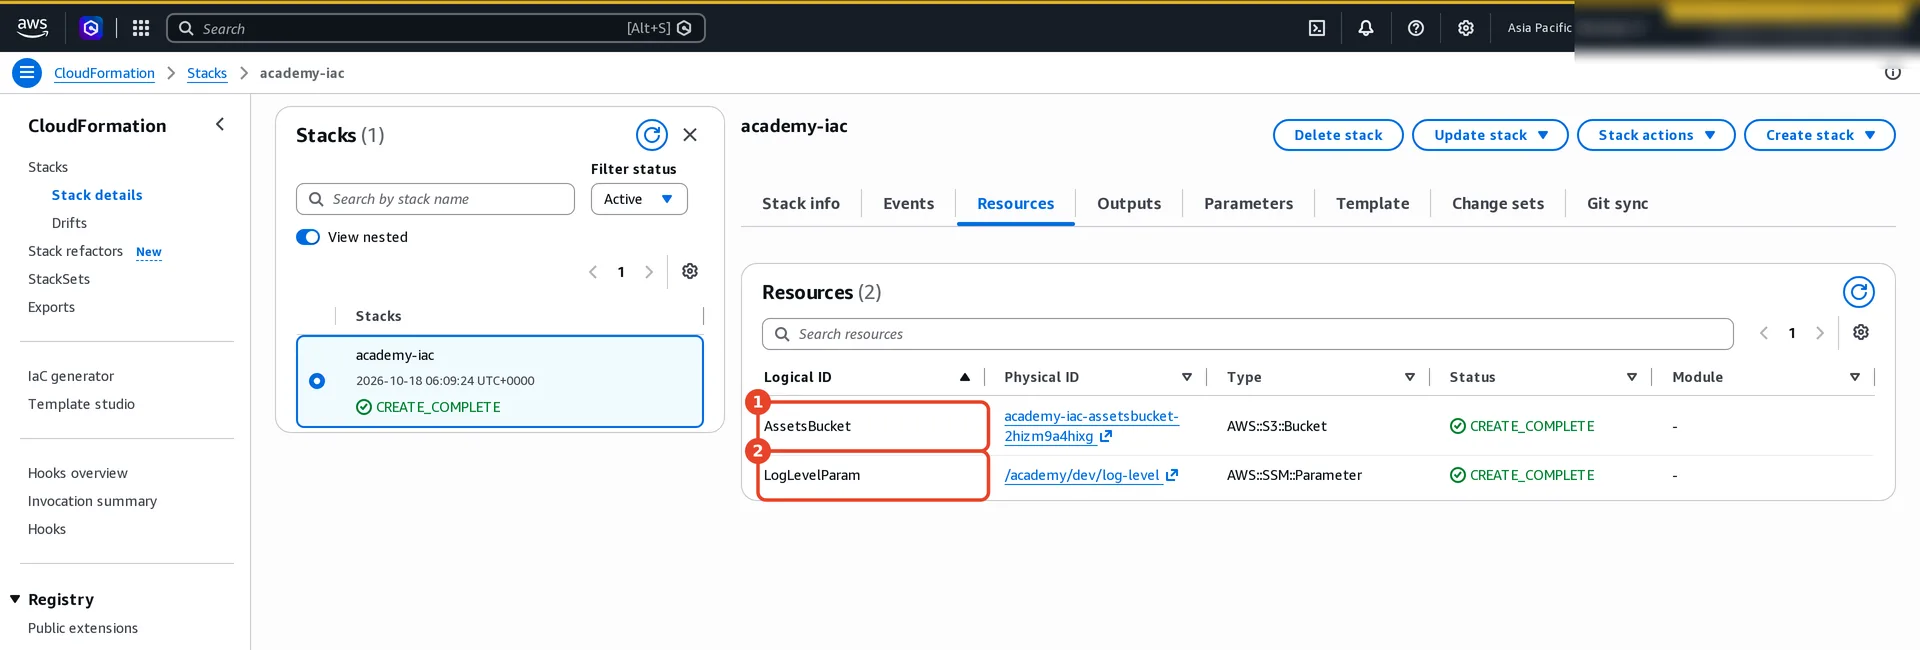The height and width of the screenshot is (650, 1920).
Task: Switch to the Parameters tab
Action: 1248,203
